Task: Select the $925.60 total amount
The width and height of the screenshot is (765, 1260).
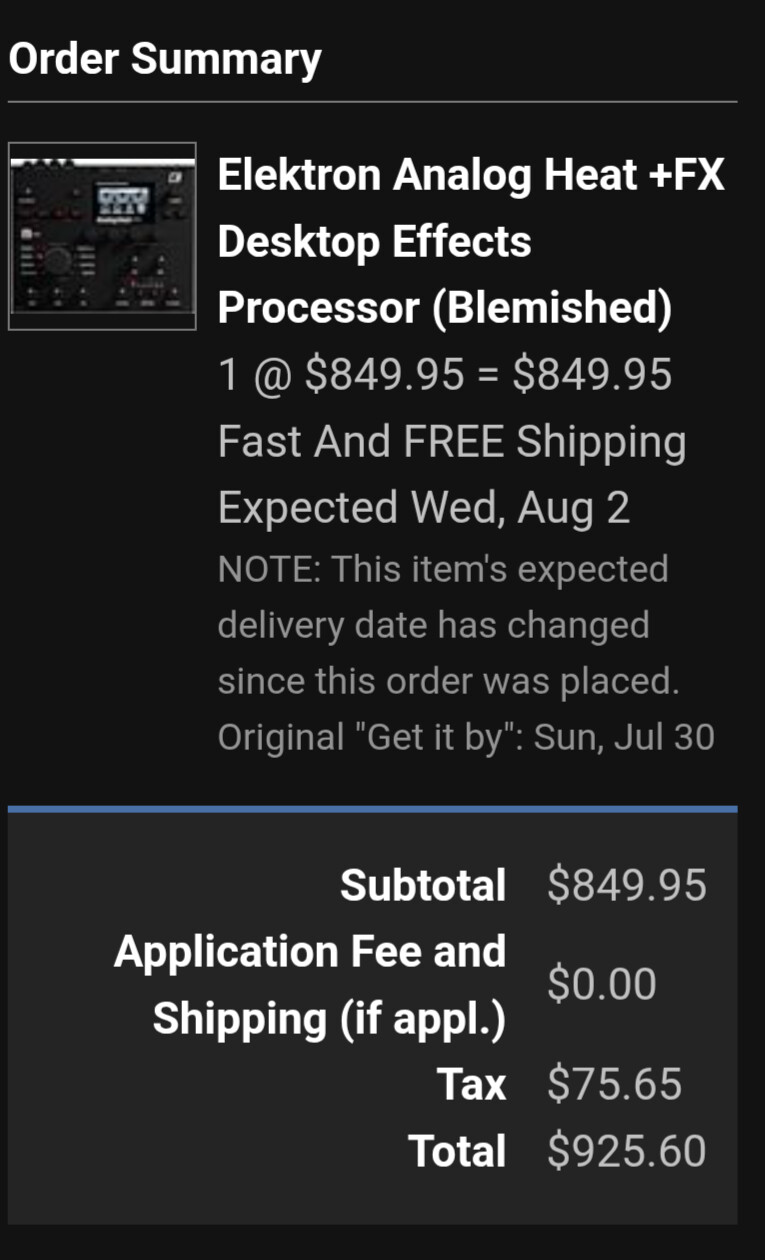Action: [x=627, y=1151]
